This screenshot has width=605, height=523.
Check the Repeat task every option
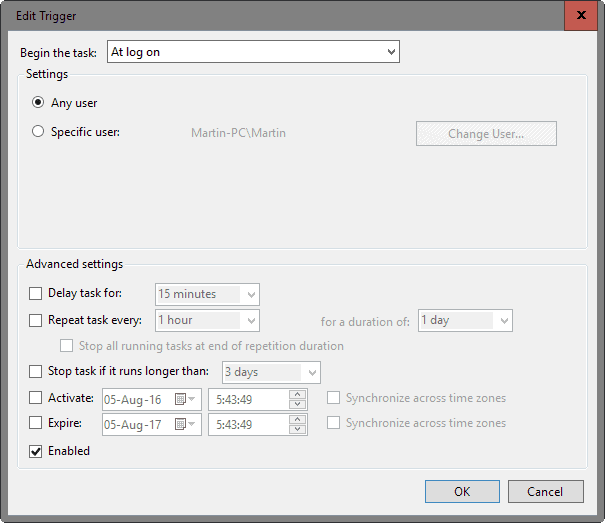click(37, 321)
